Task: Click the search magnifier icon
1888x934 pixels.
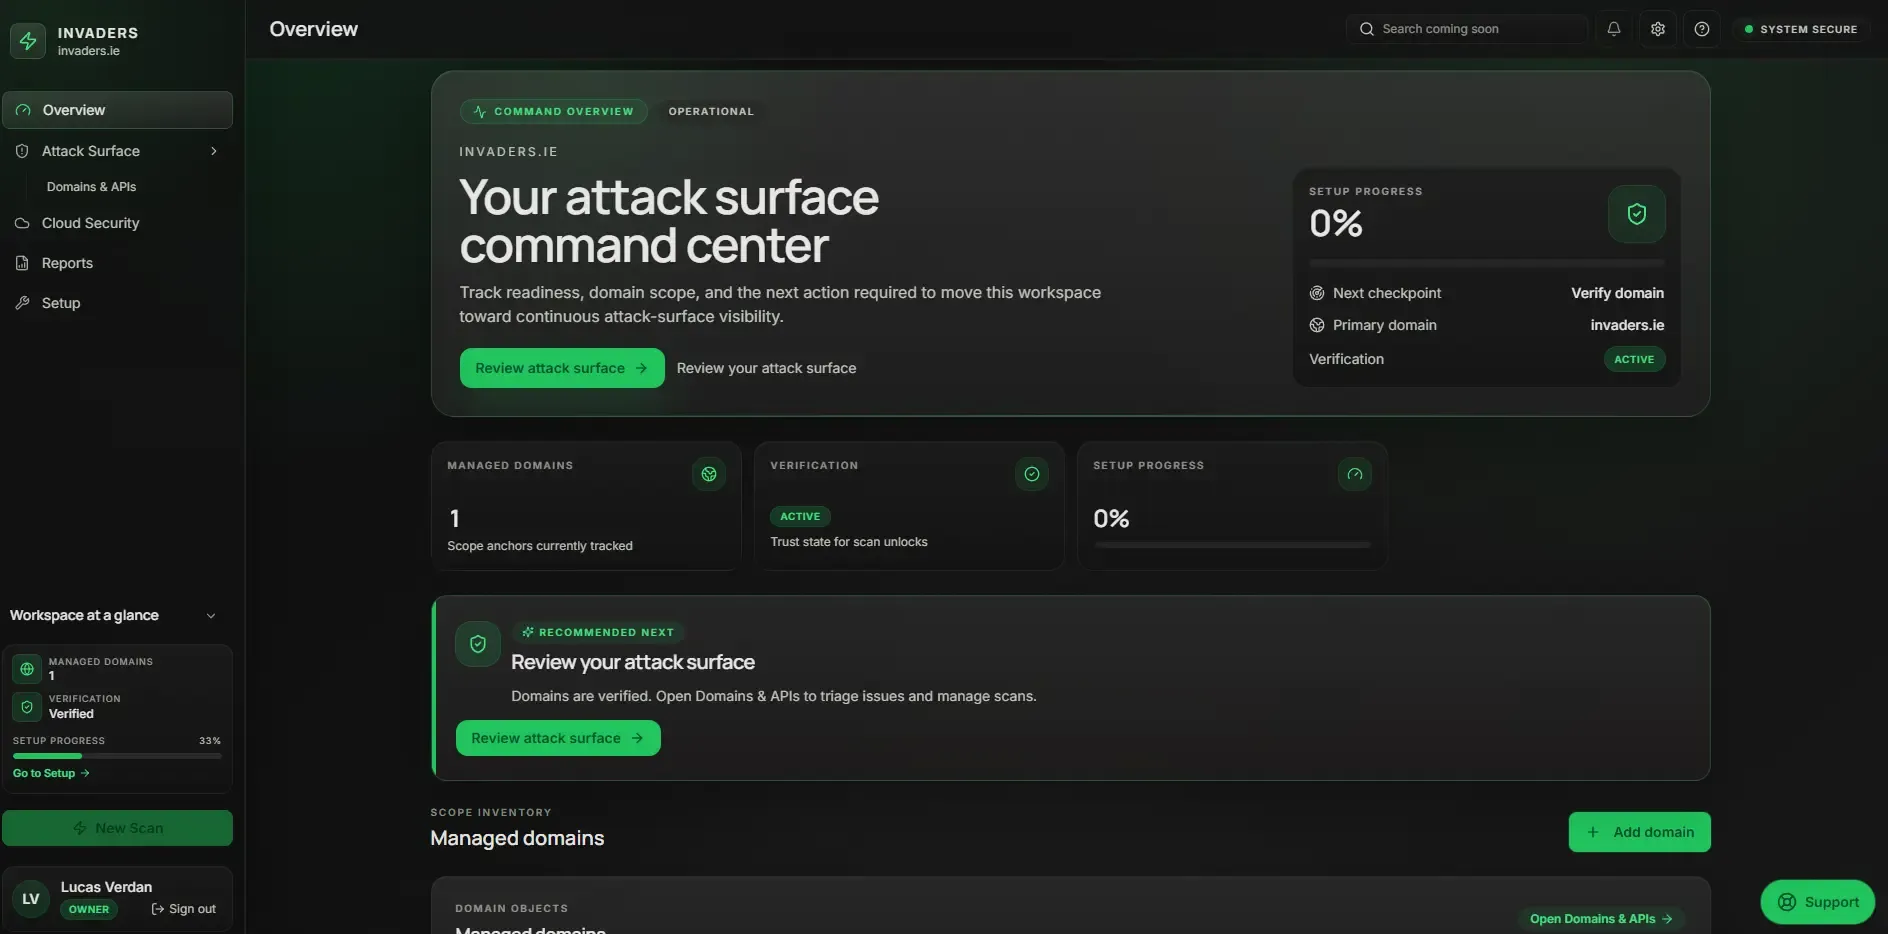Action: pos(1367,29)
